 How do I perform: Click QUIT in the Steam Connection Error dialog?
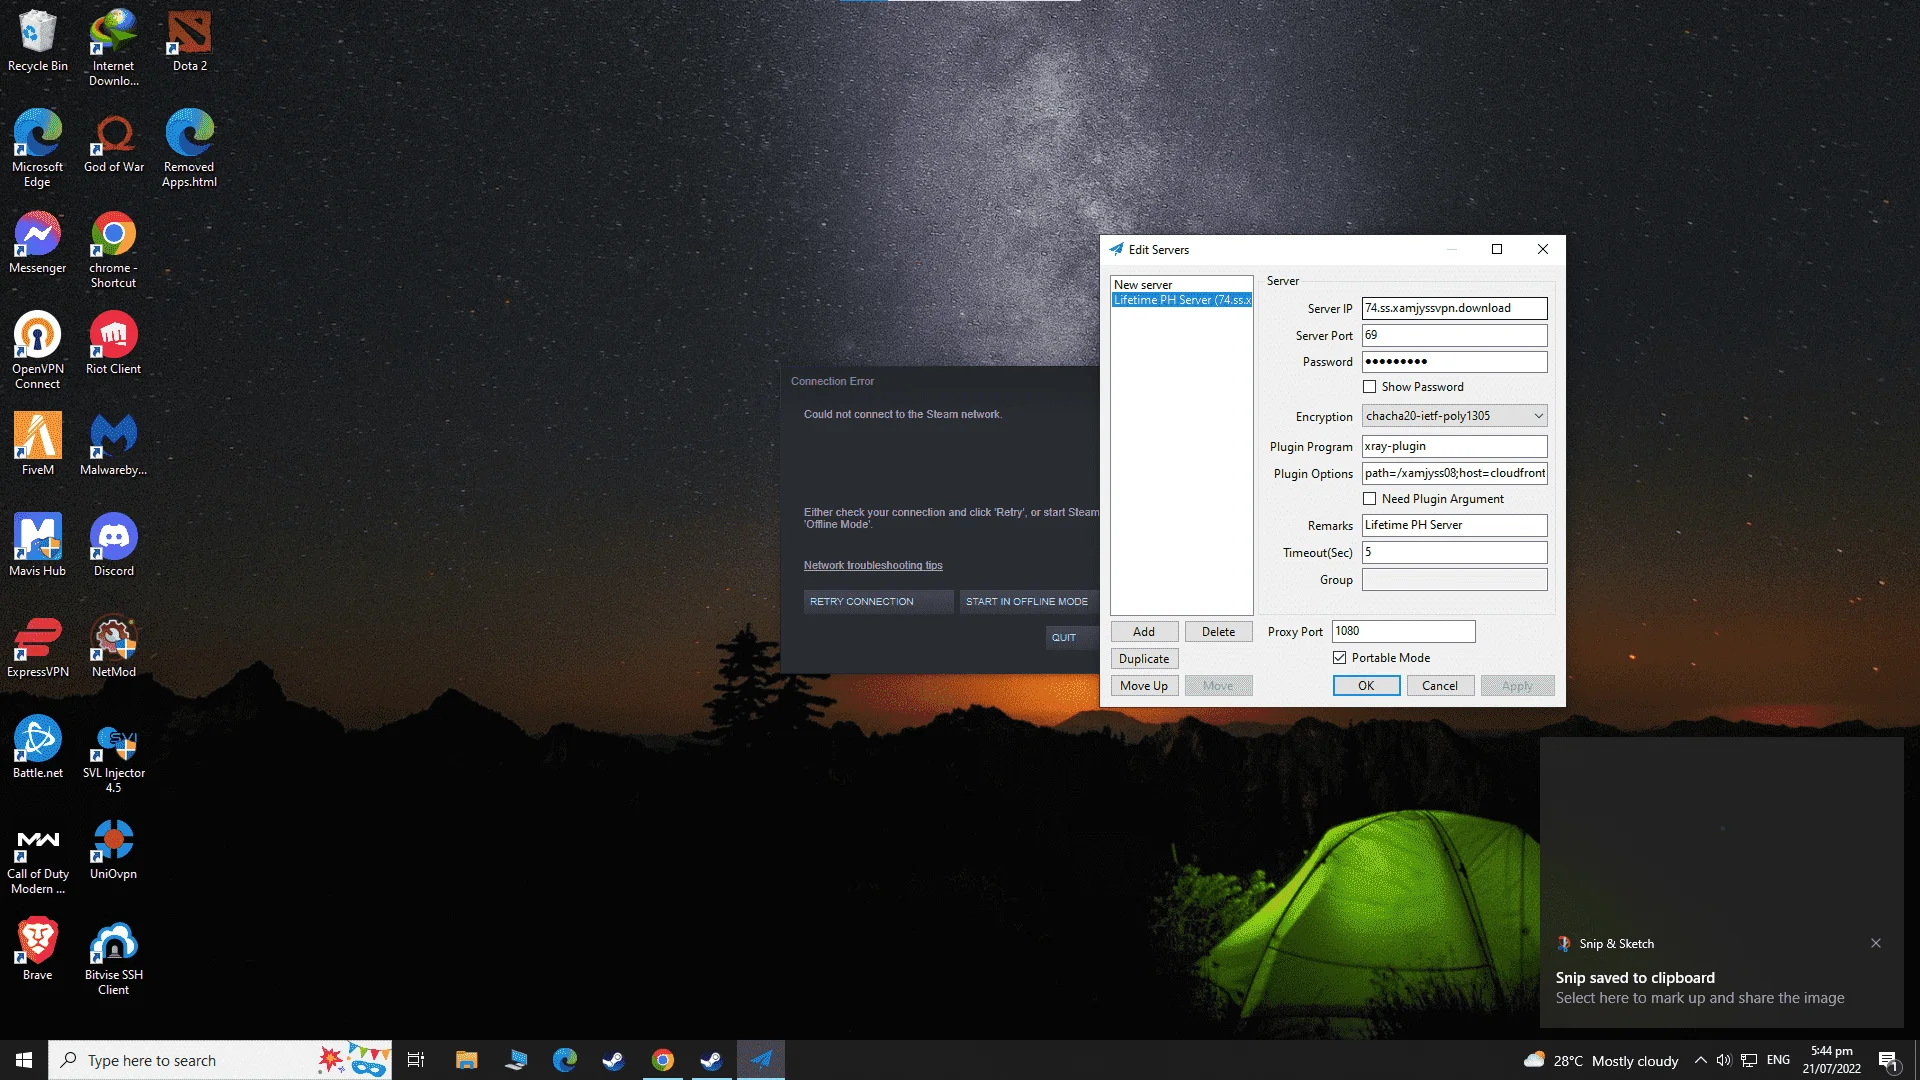1071,638
